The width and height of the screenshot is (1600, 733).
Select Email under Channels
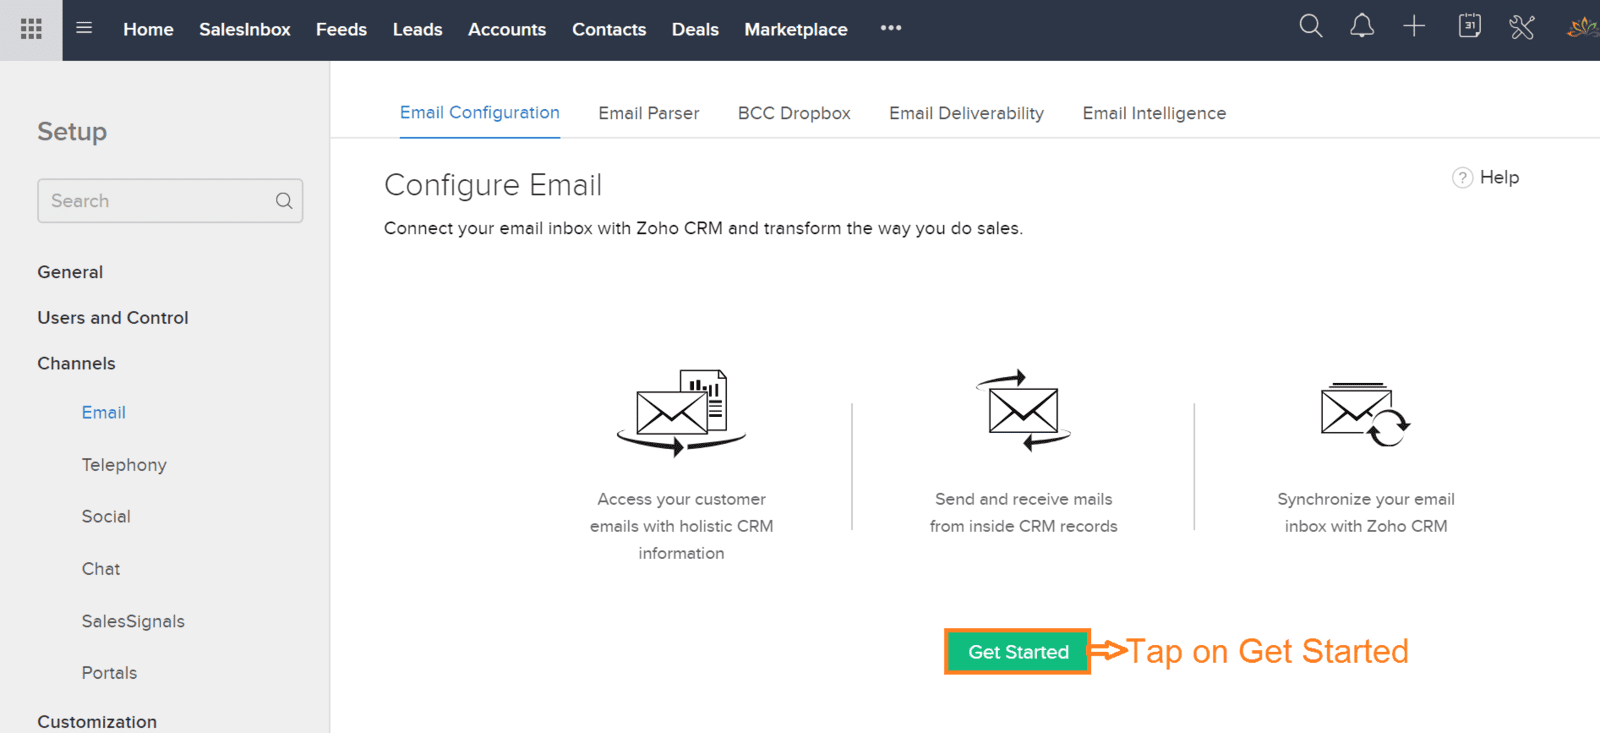pos(104,413)
